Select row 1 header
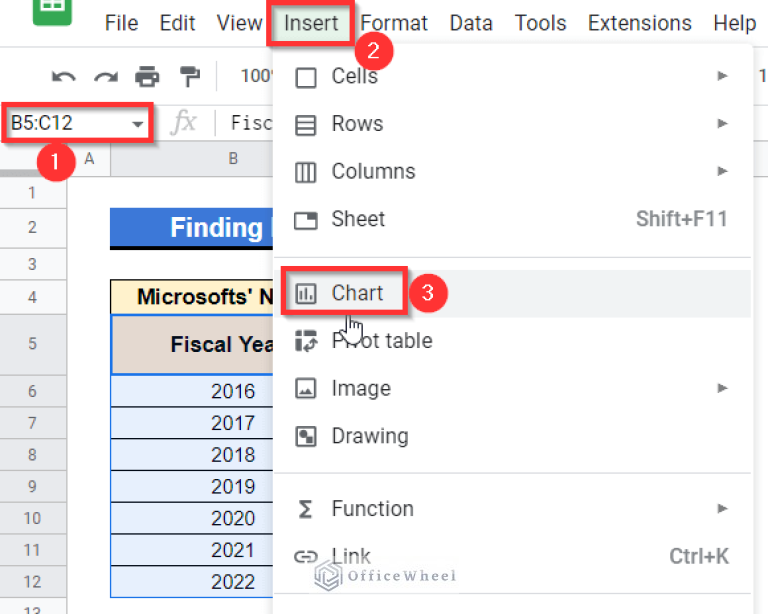 (x=33, y=193)
